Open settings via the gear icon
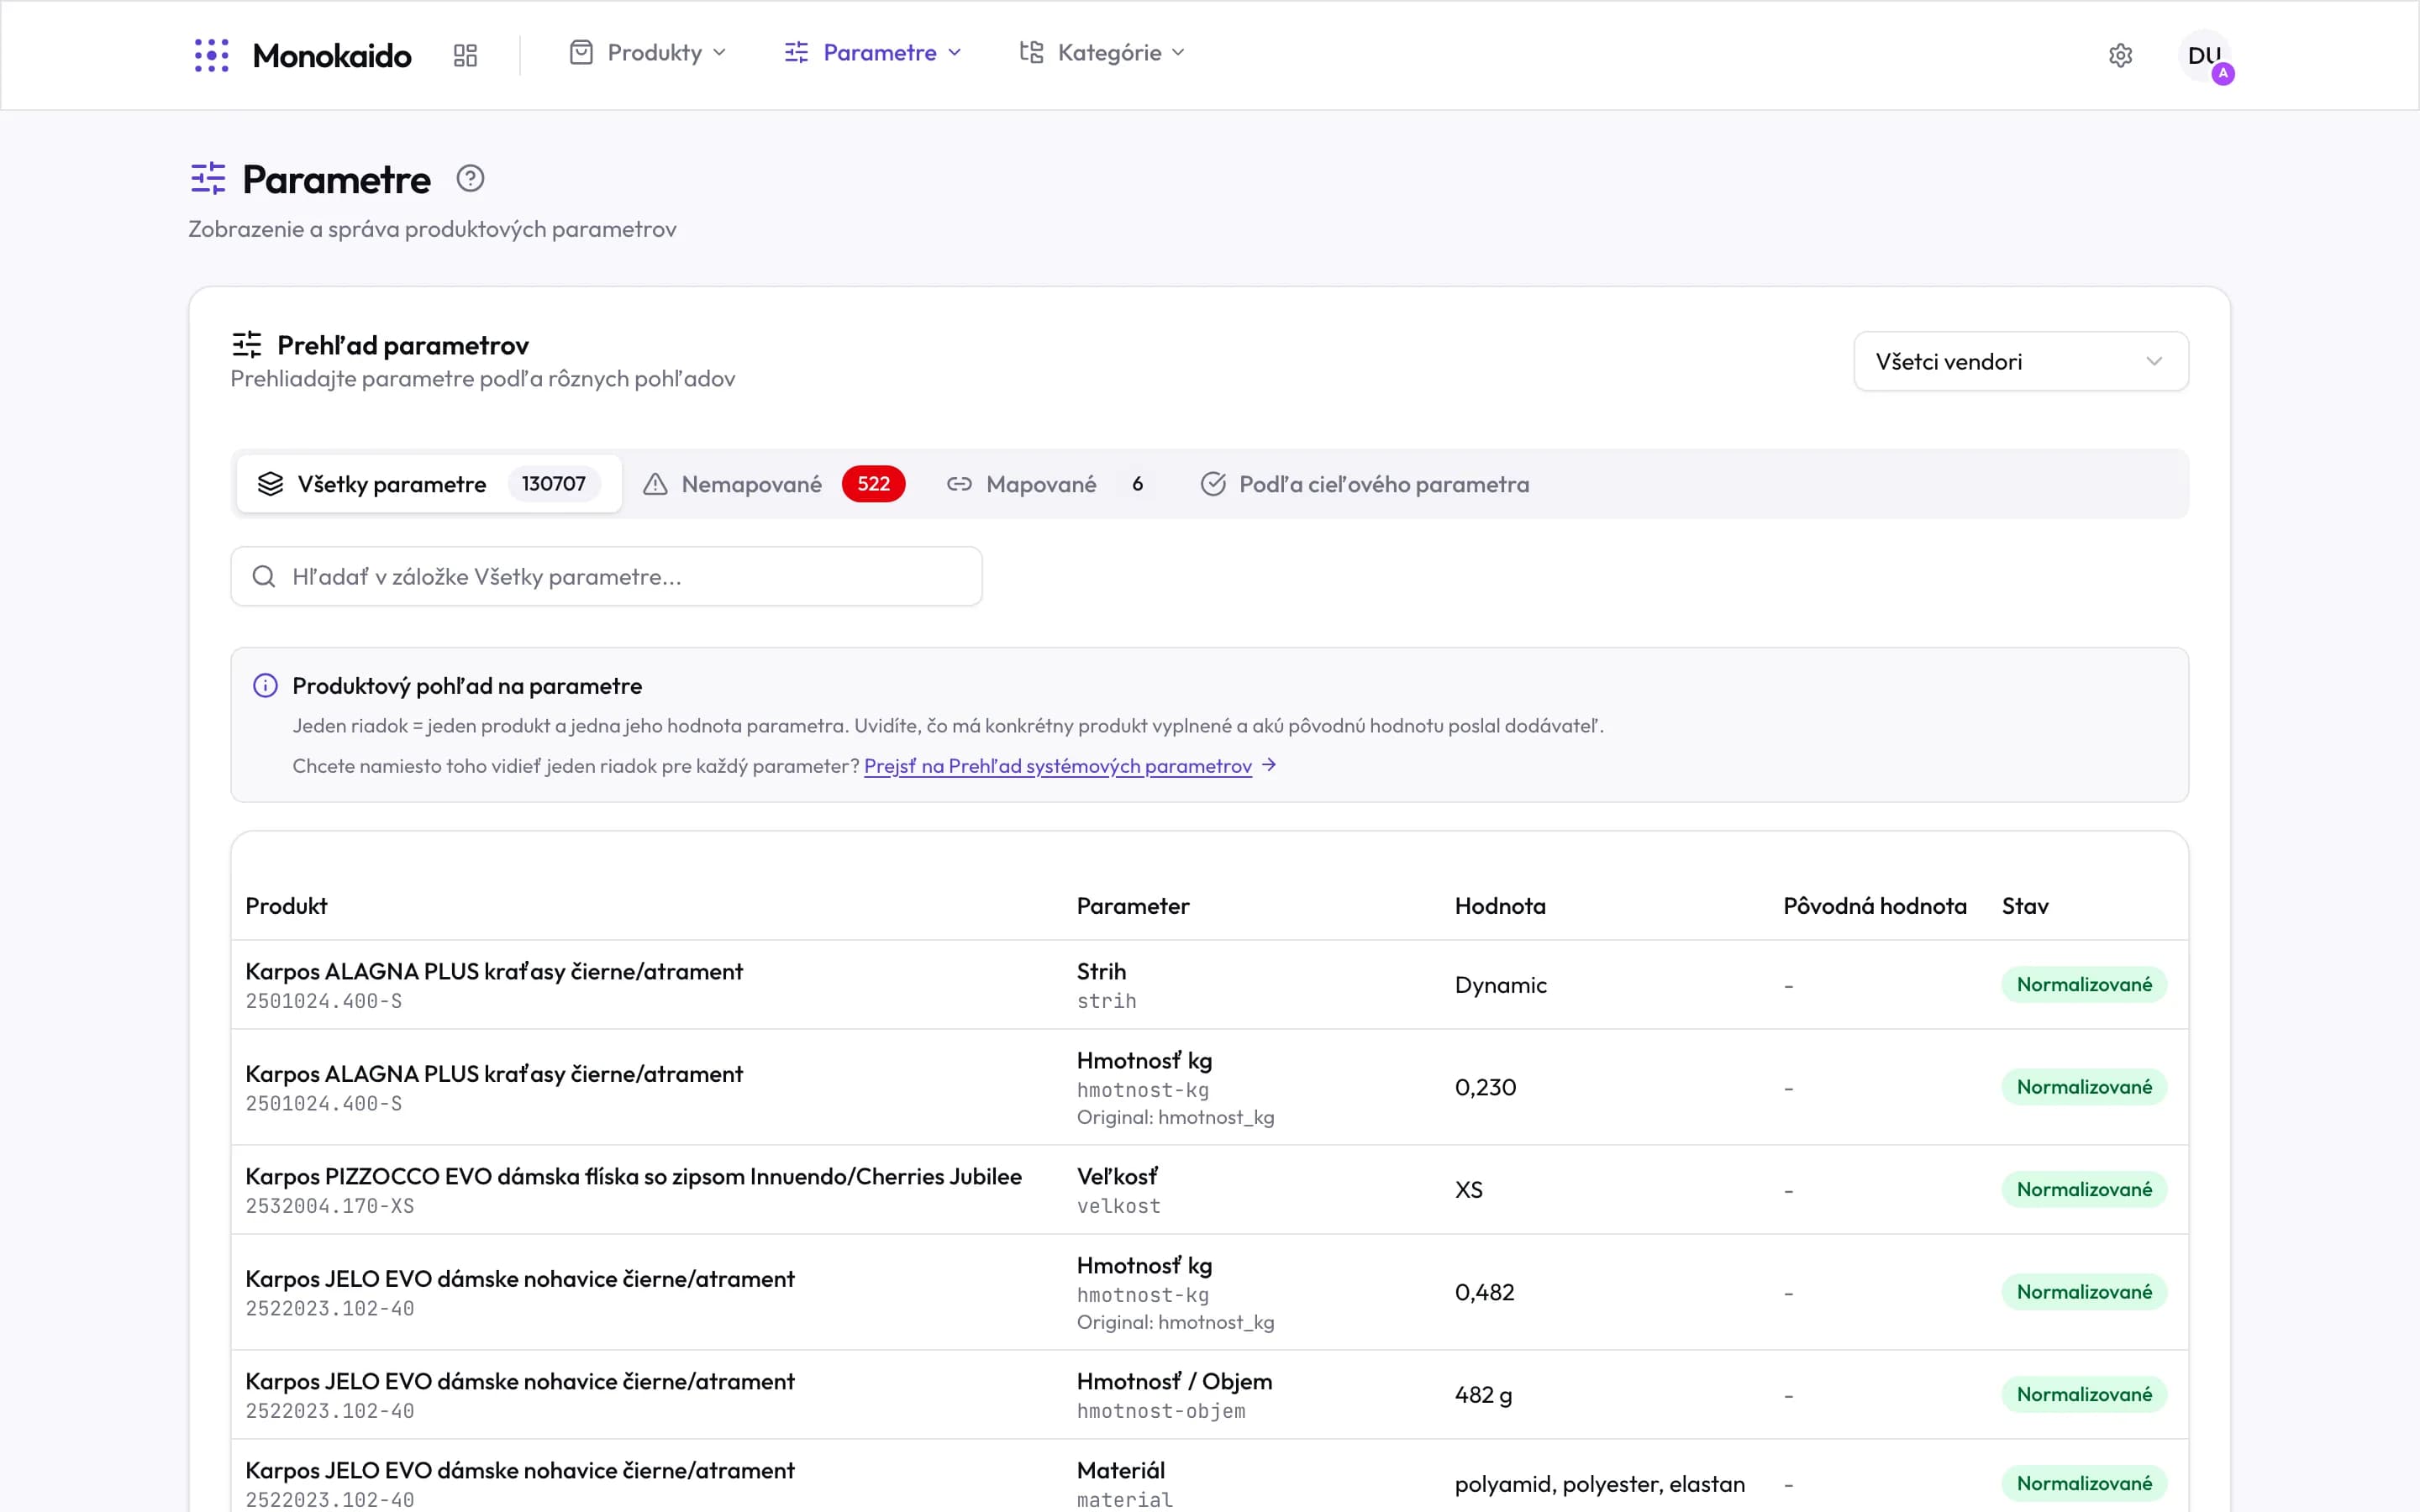 (x=2120, y=55)
